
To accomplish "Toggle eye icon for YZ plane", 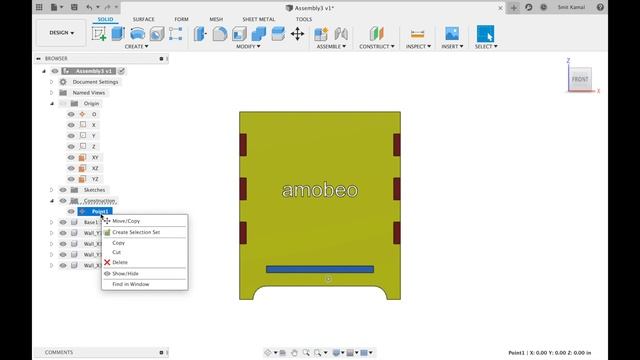I will point(71,179).
